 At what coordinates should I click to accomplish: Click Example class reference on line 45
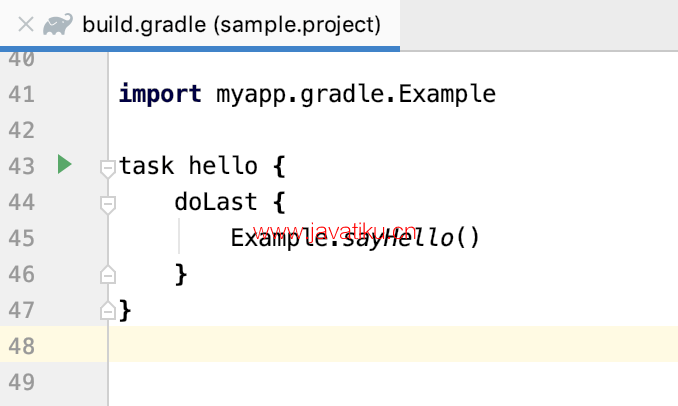coord(279,238)
